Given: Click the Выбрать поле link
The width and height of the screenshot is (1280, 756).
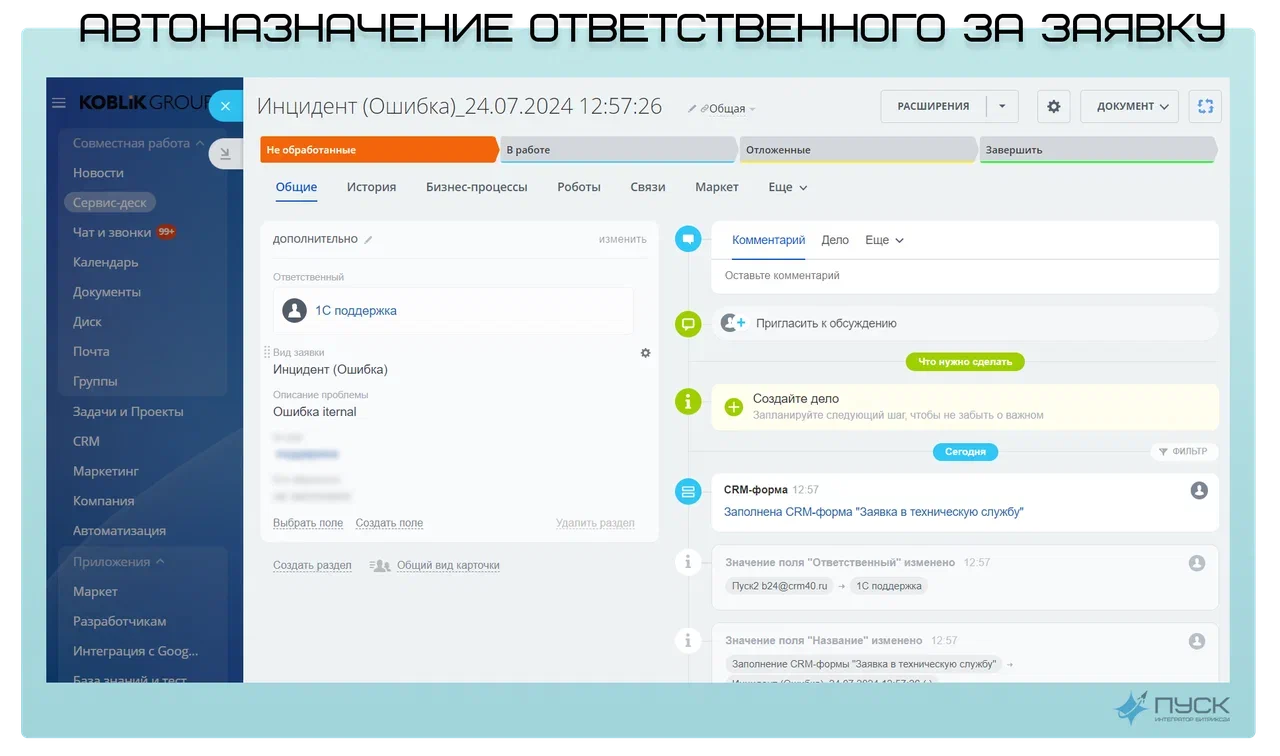Looking at the screenshot, I should pos(308,523).
